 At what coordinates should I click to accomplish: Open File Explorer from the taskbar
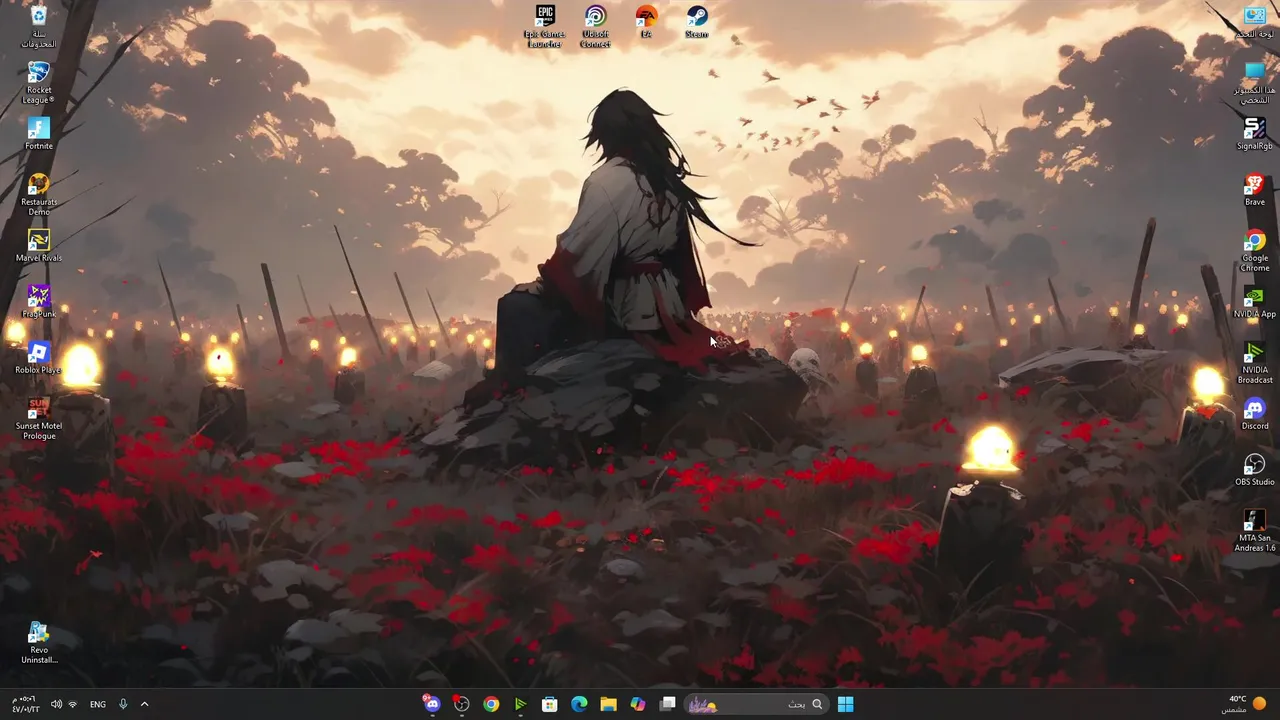(608, 704)
